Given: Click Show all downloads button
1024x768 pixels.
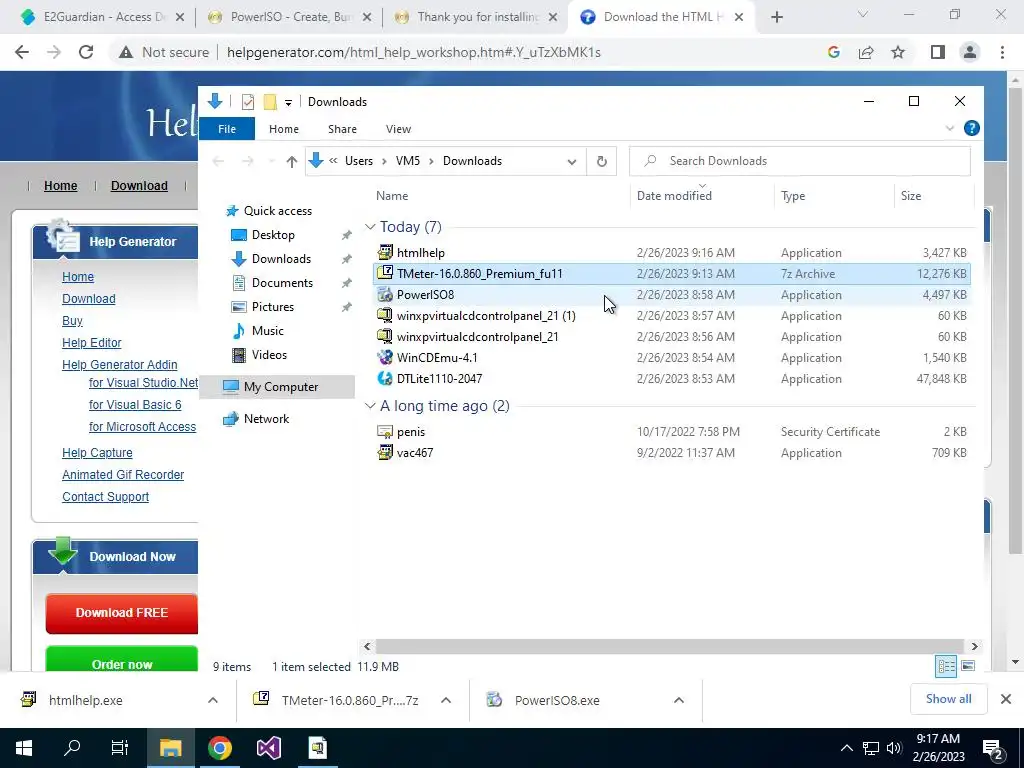Looking at the screenshot, I should 948,699.
